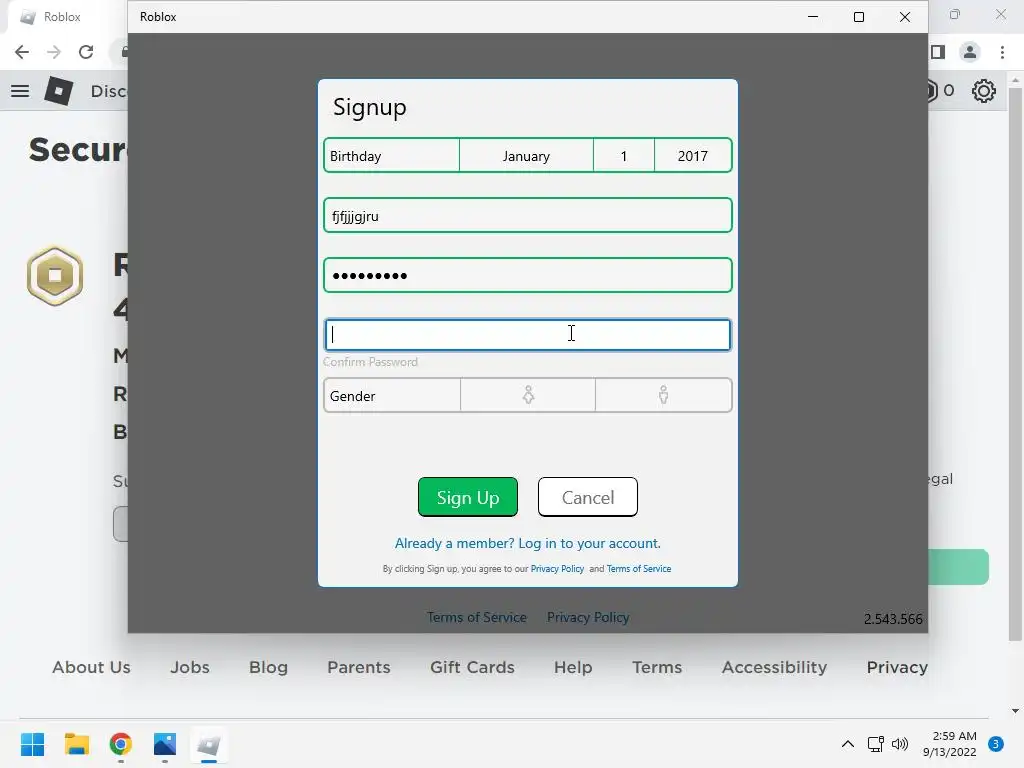Select the Roblox browser tab

click(63, 18)
